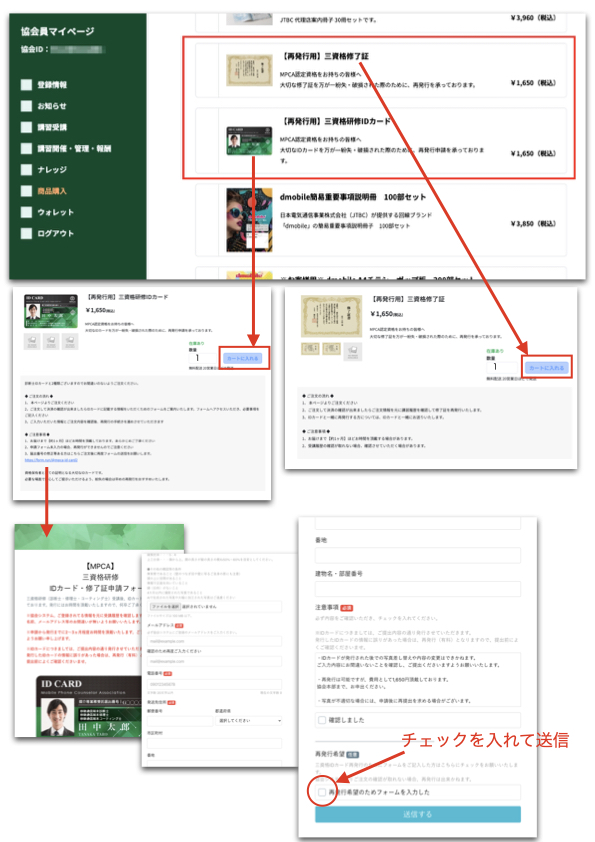Check 再発行希望のためフォームを入力した checkbox
The height and width of the screenshot is (842, 595).
tap(322, 792)
